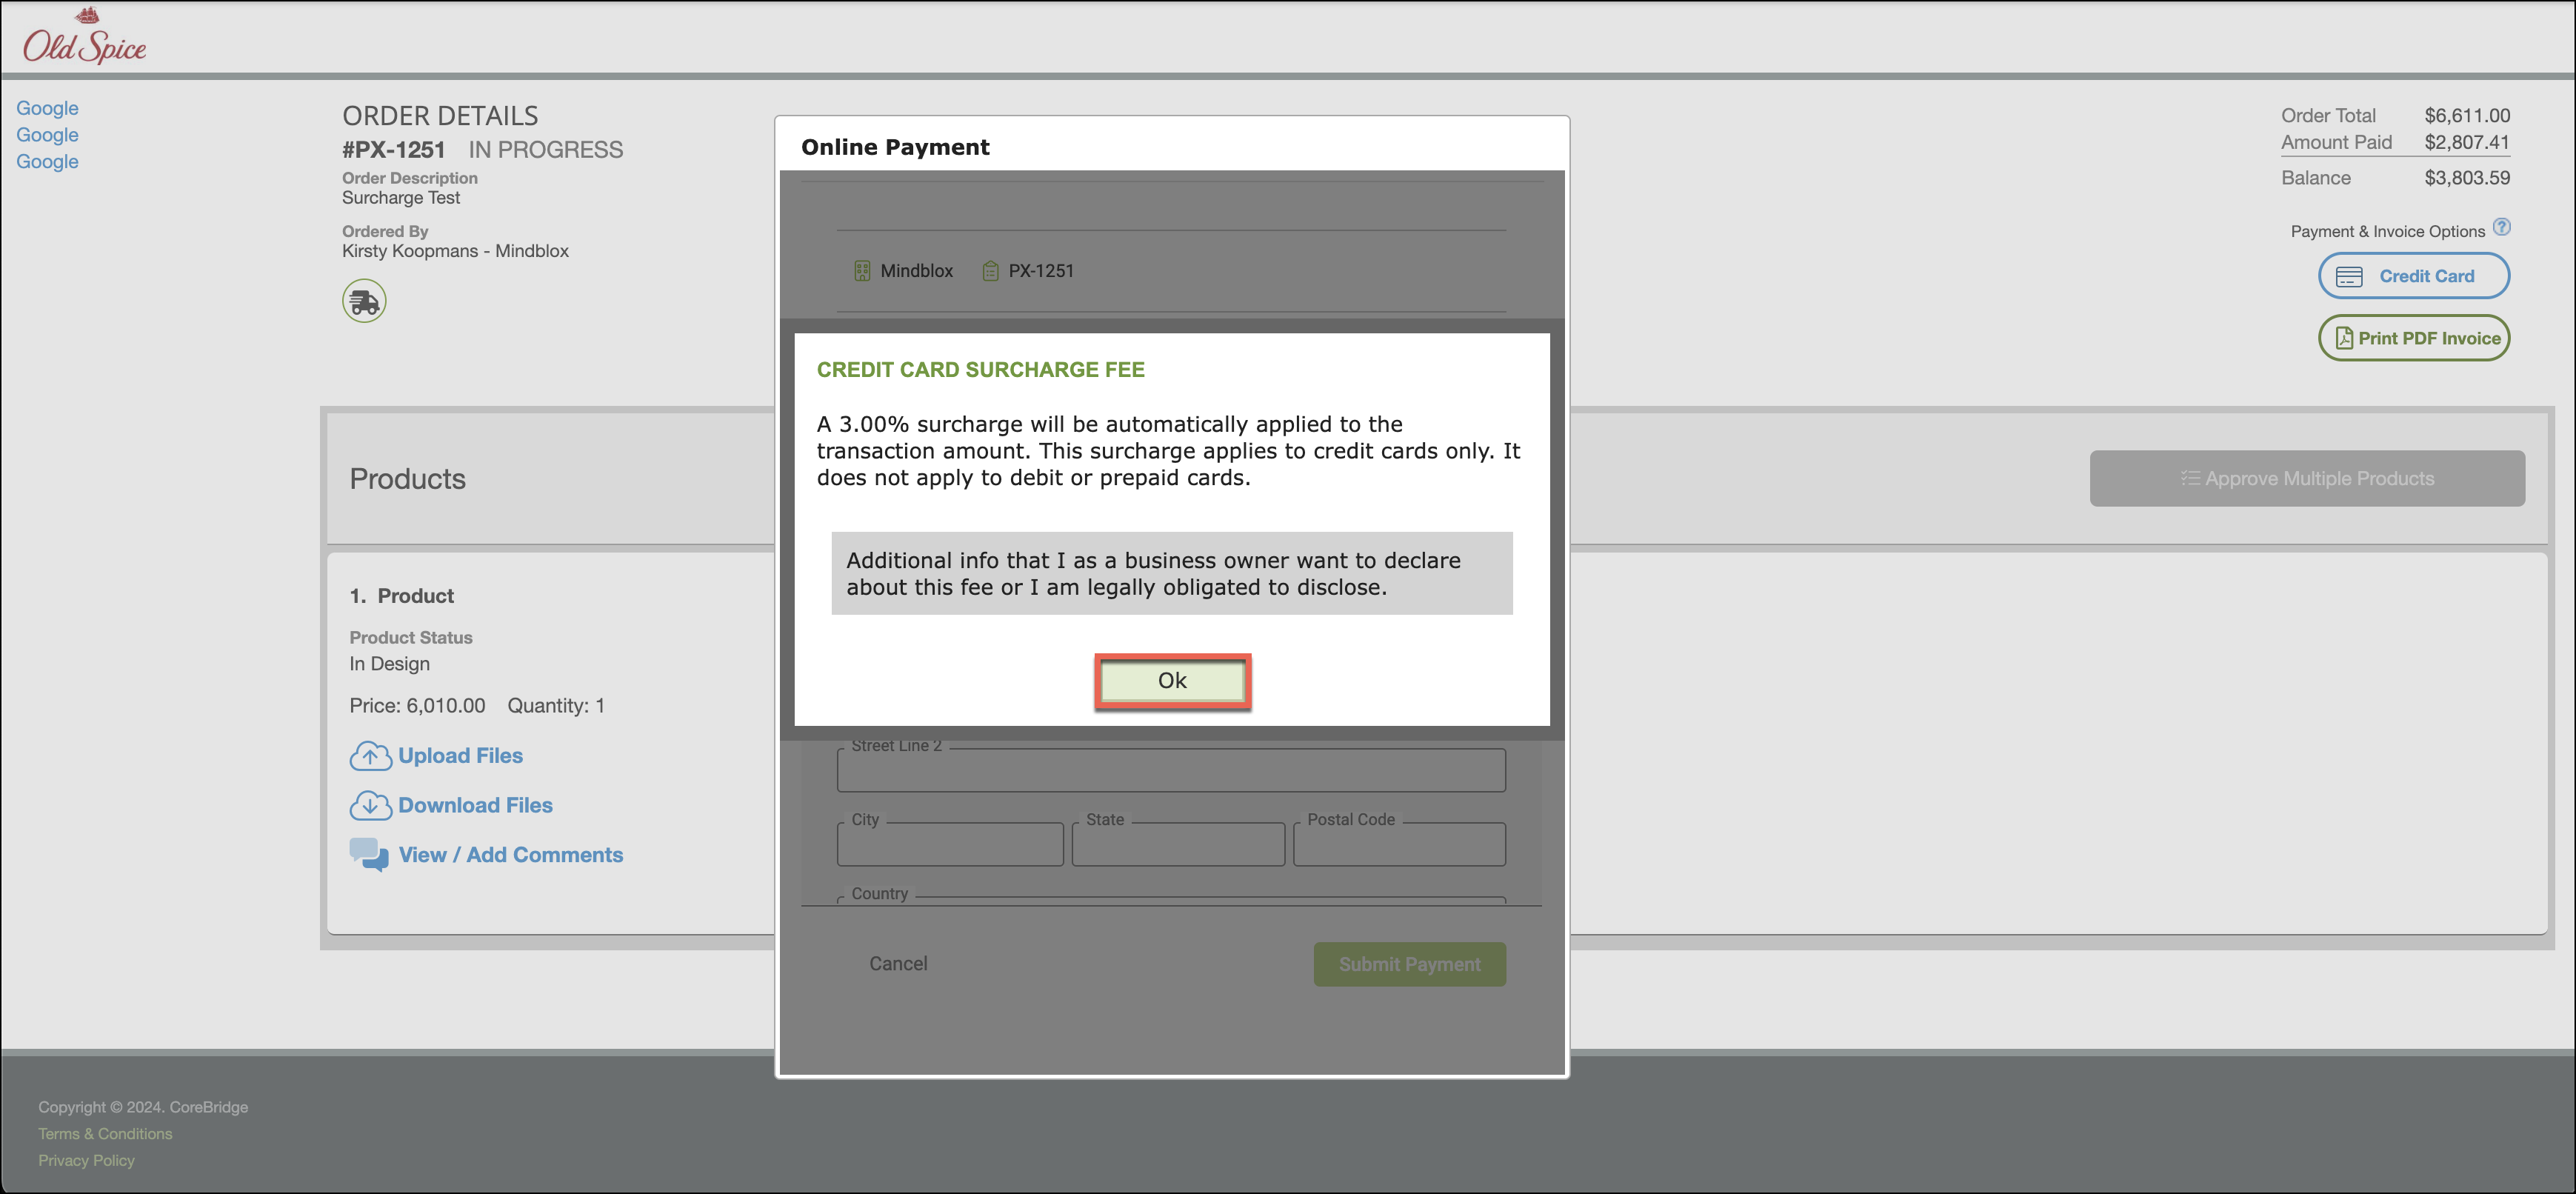Screen dimensions: 2576x1194
Task: Open the Credit Card payment option
Action: [2413, 276]
